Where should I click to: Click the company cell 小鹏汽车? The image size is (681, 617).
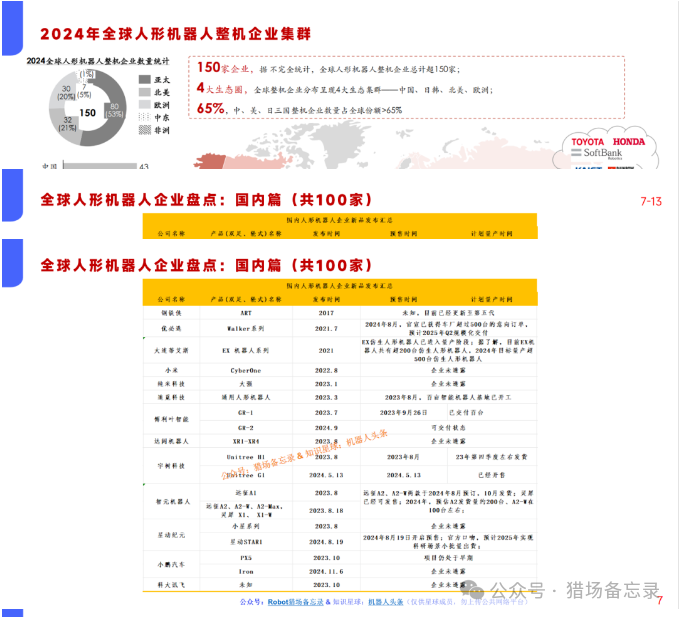tap(172, 564)
